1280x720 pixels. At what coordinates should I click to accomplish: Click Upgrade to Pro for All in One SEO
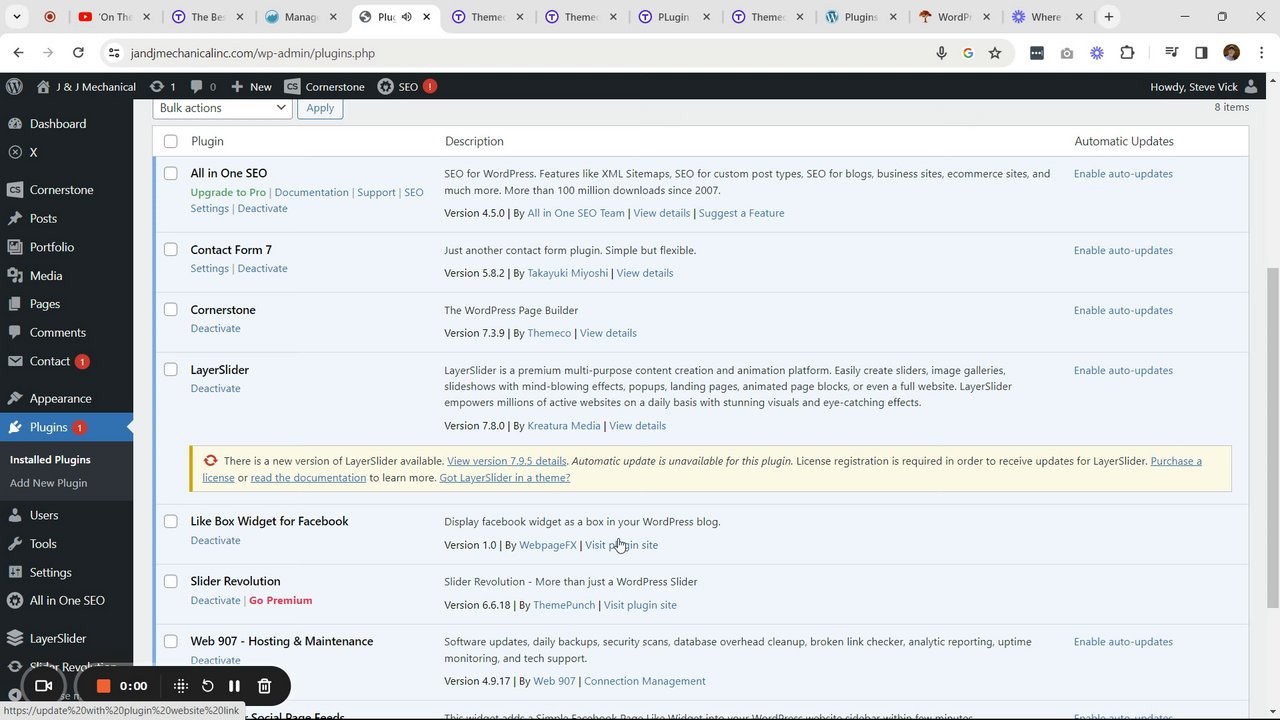(228, 193)
